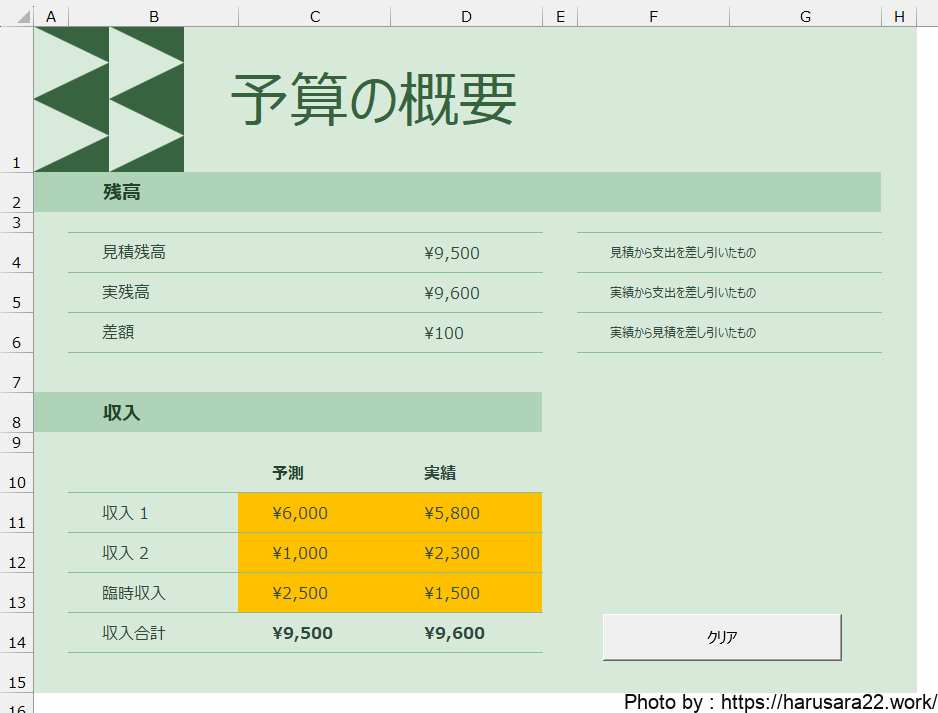Select column D header
Viewport: 938px width, 713px height.
pyautogui.click(x=465, y=15)
